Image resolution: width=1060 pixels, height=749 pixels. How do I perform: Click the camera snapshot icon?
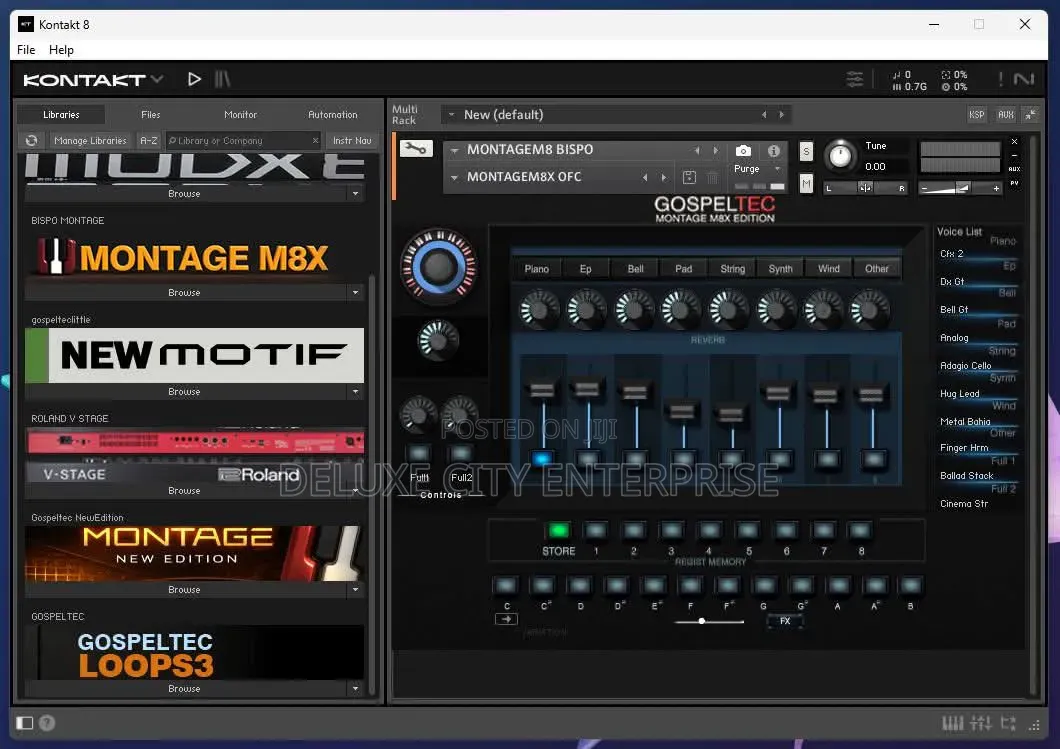pos(743,150)
